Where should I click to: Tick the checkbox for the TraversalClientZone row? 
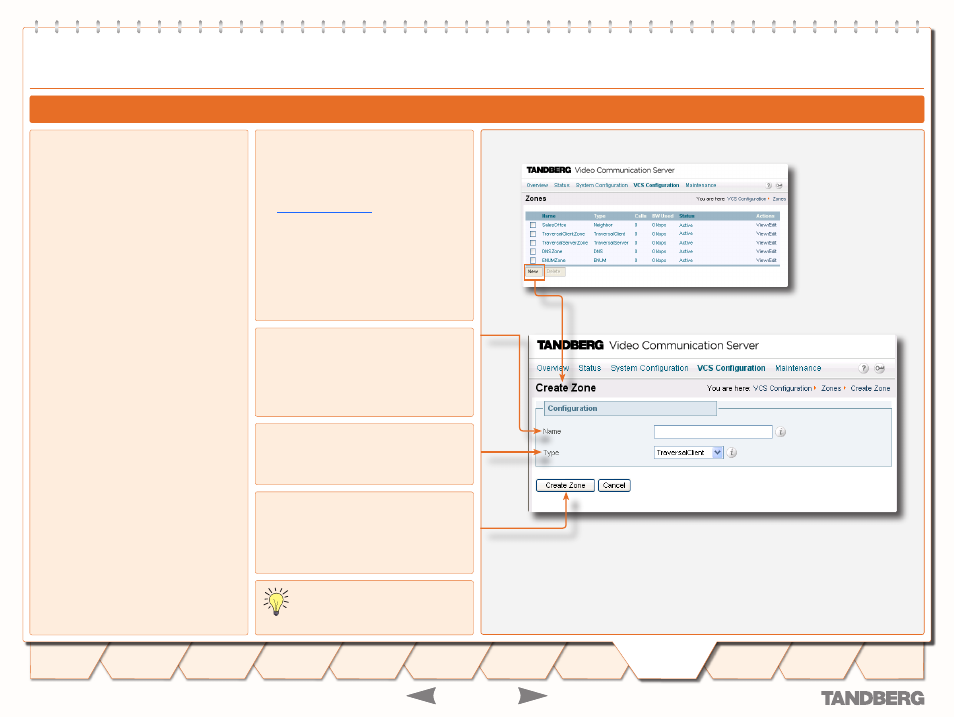[x=533, y=234]
